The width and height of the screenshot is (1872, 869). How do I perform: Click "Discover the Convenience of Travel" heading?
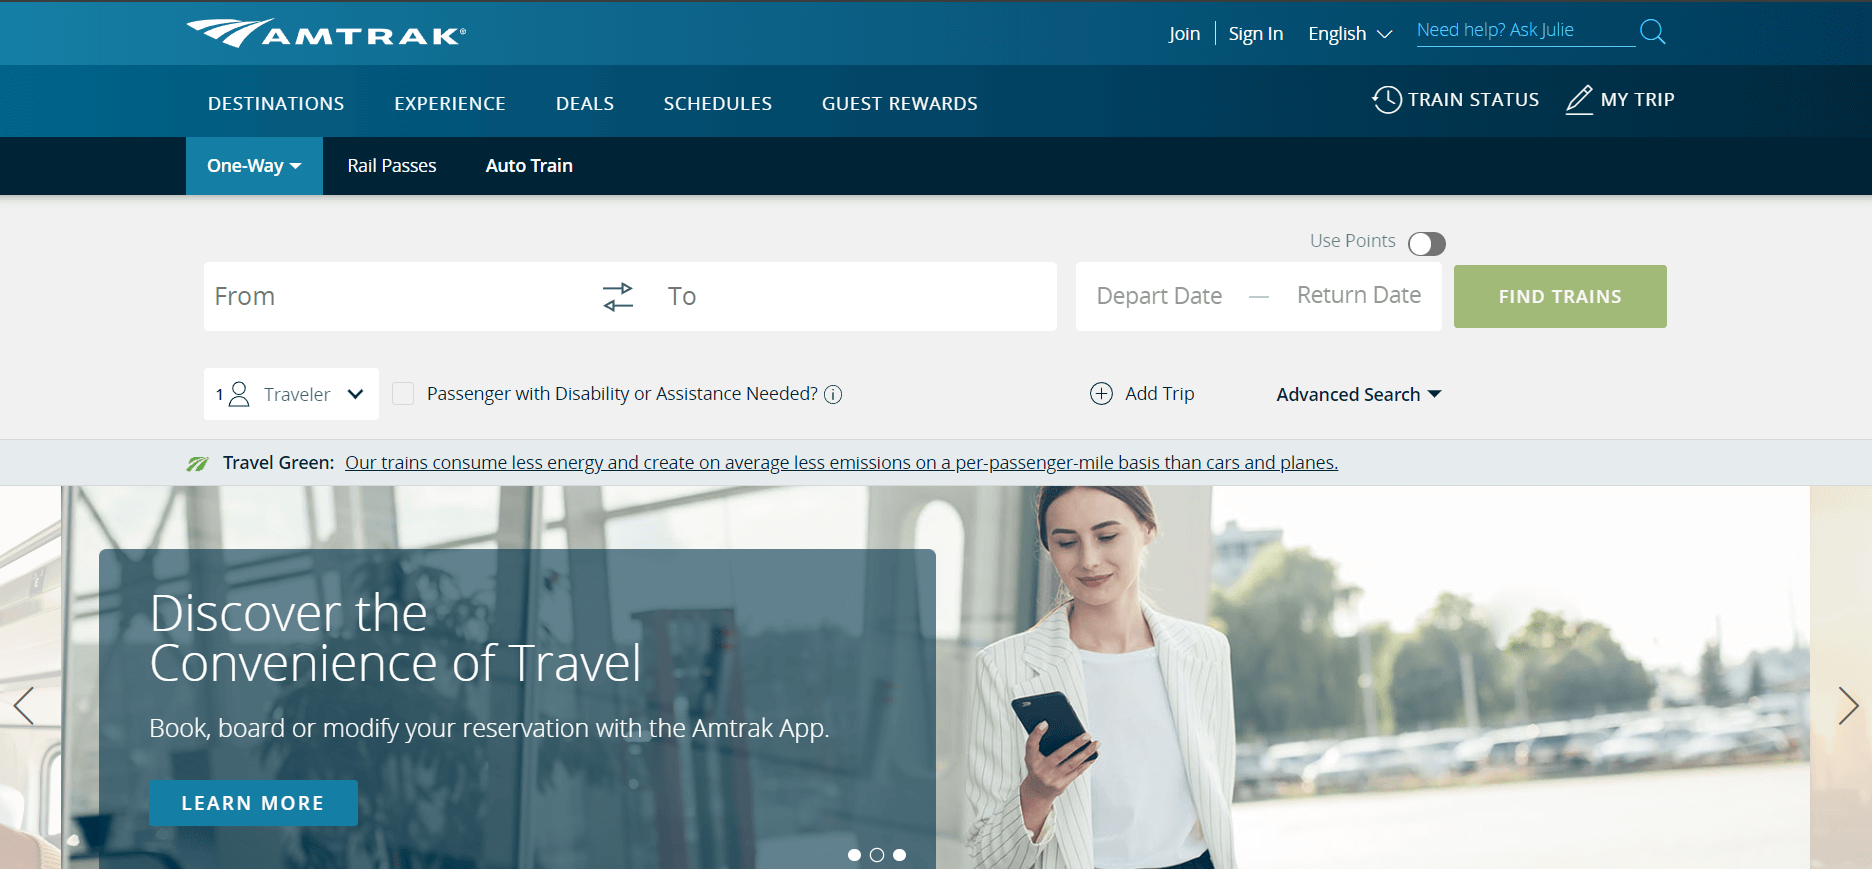click(395, 638)
